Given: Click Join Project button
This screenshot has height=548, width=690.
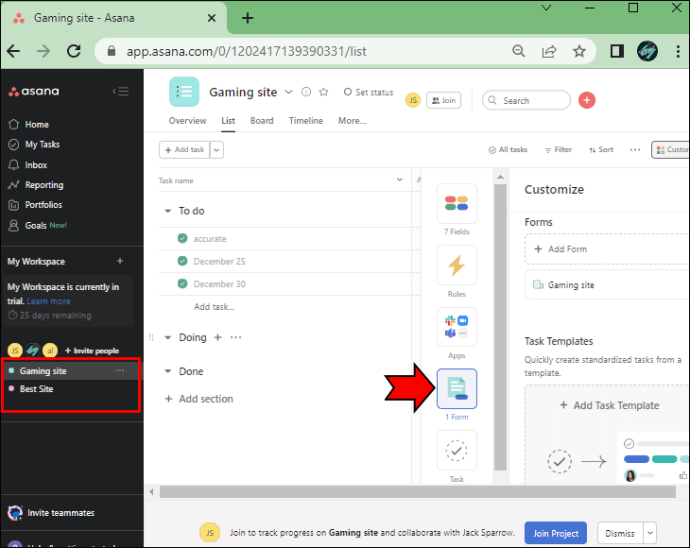Looking at the screenshot, I should click(x=556, y=533).
